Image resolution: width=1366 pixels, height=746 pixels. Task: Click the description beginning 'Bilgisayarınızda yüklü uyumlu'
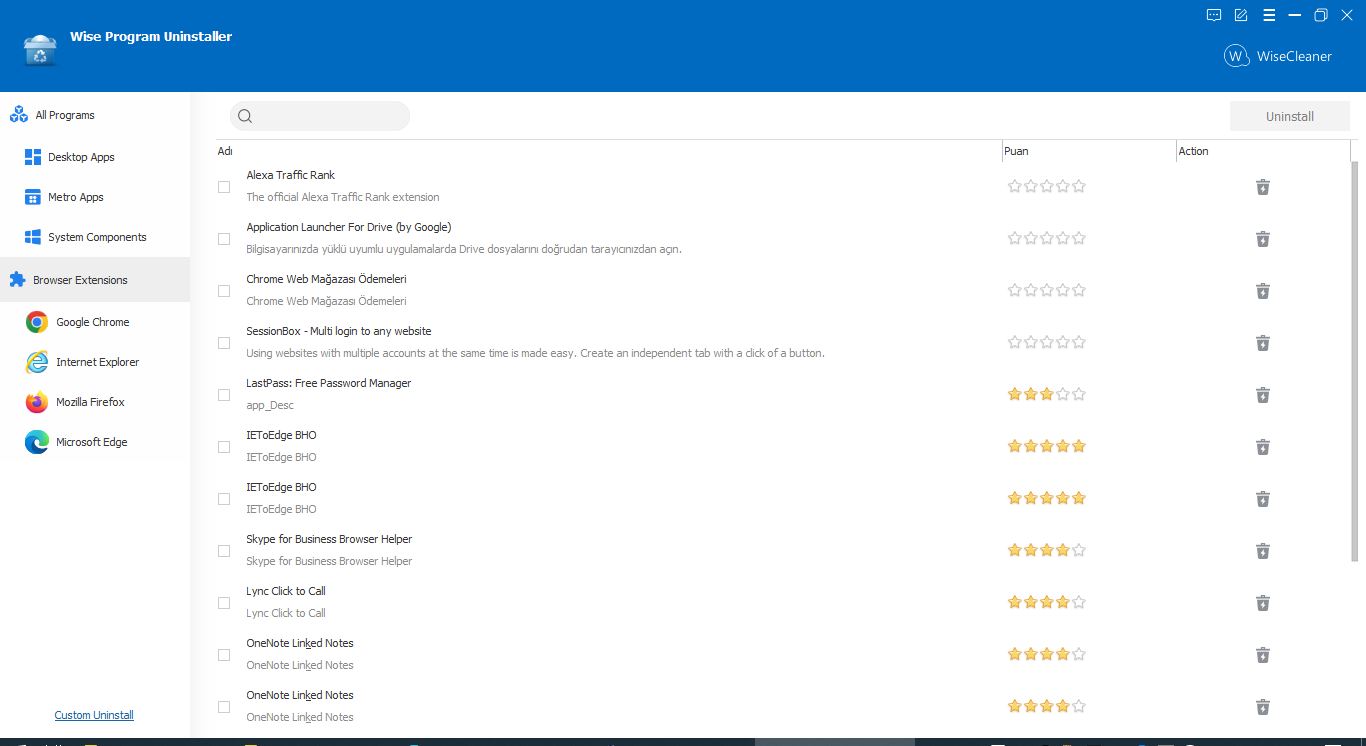(464, 249)
